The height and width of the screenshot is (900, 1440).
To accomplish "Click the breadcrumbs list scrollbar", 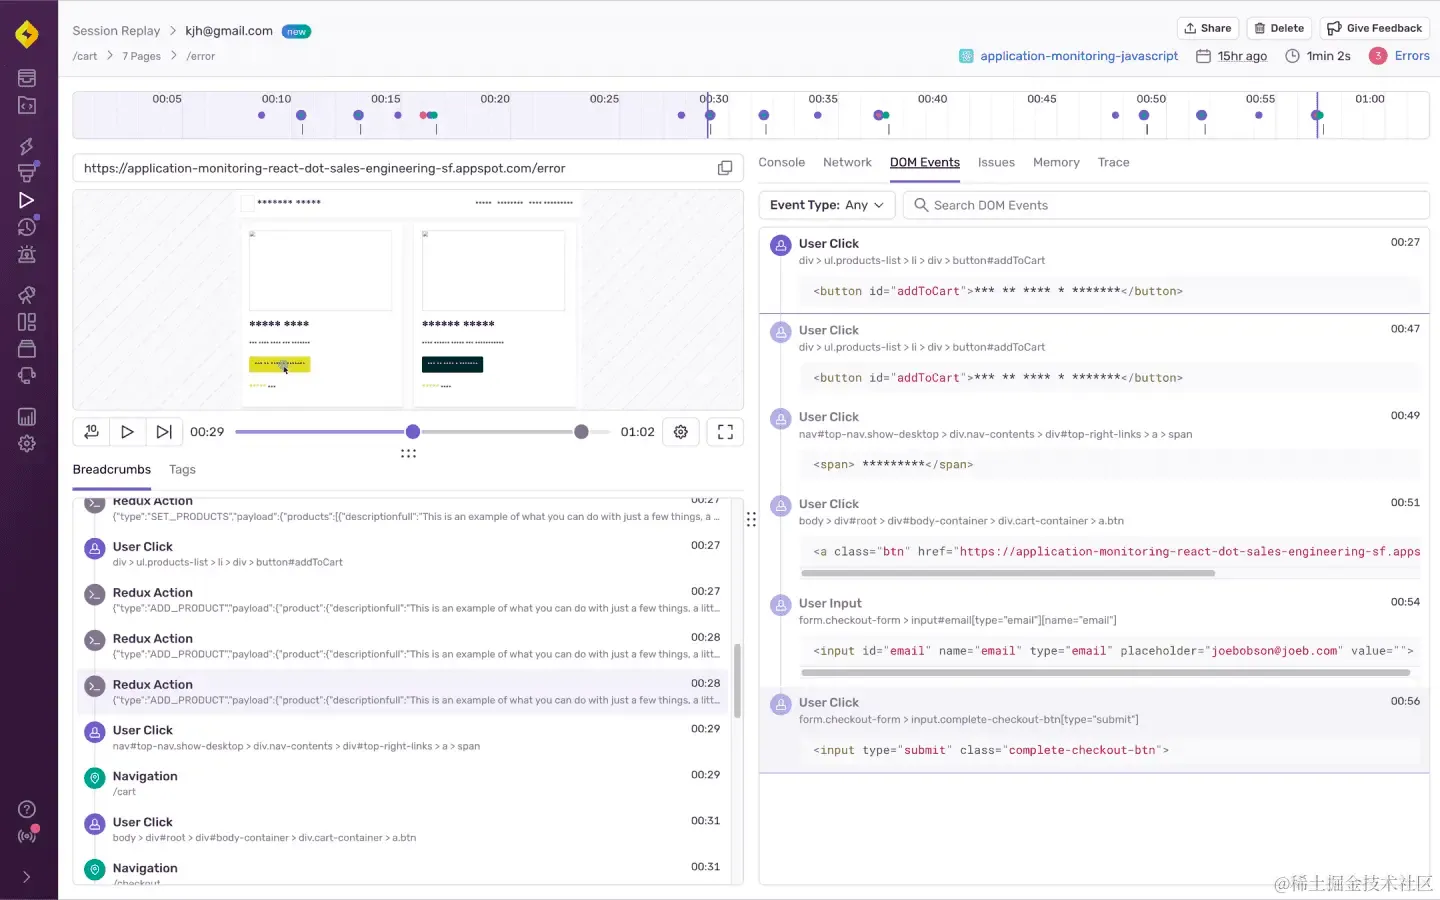I will tap(737, 681).
